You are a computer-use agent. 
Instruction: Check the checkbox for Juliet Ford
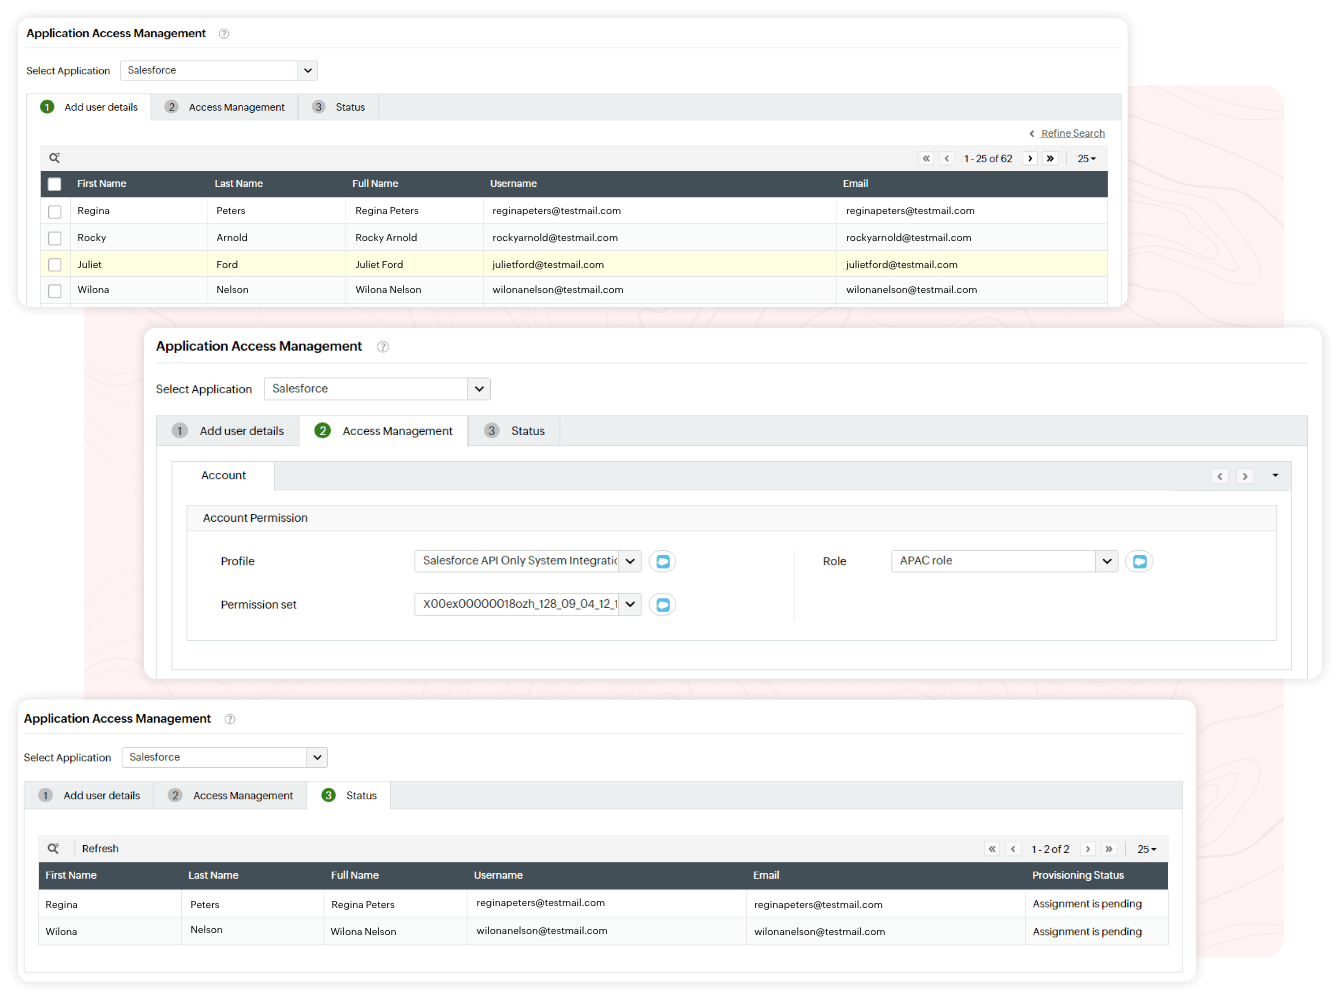(54, 264)
